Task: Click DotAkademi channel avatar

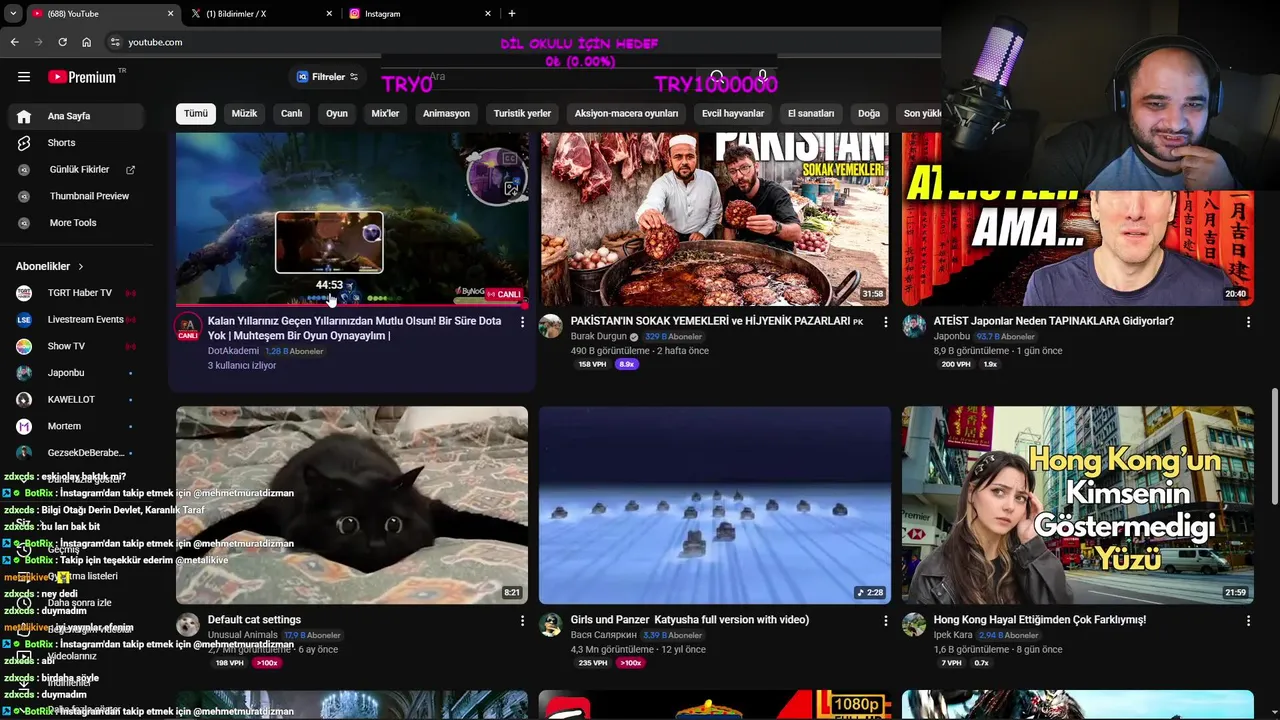Action: coord(188,327)
